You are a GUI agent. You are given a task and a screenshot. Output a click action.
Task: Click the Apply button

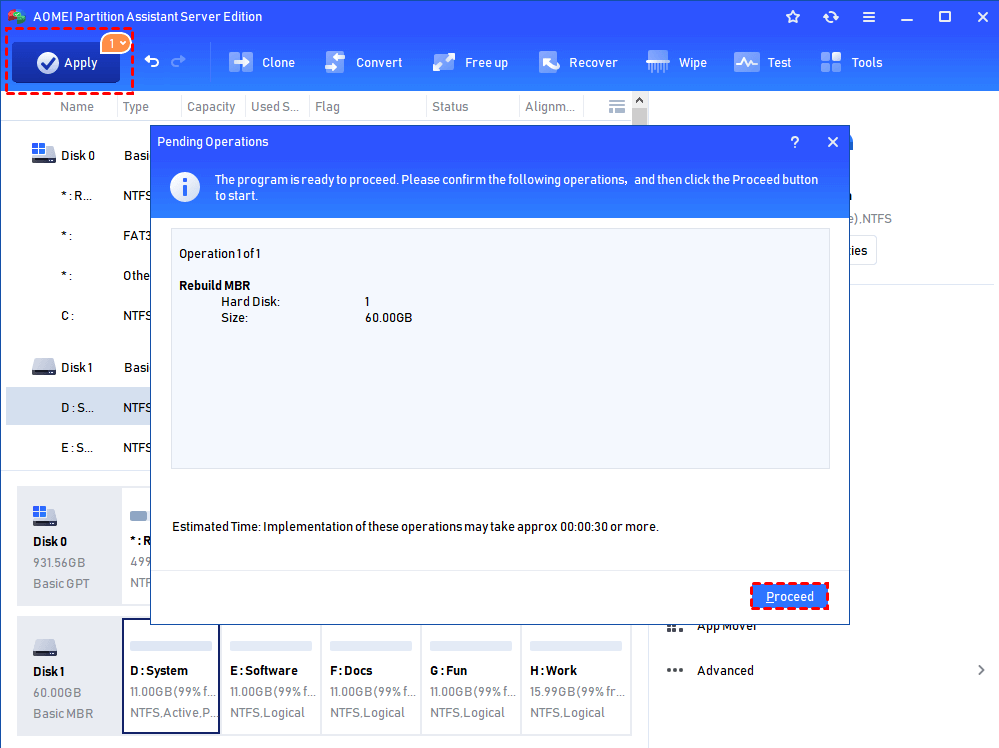pyautogui.click(x=66, y=62)
